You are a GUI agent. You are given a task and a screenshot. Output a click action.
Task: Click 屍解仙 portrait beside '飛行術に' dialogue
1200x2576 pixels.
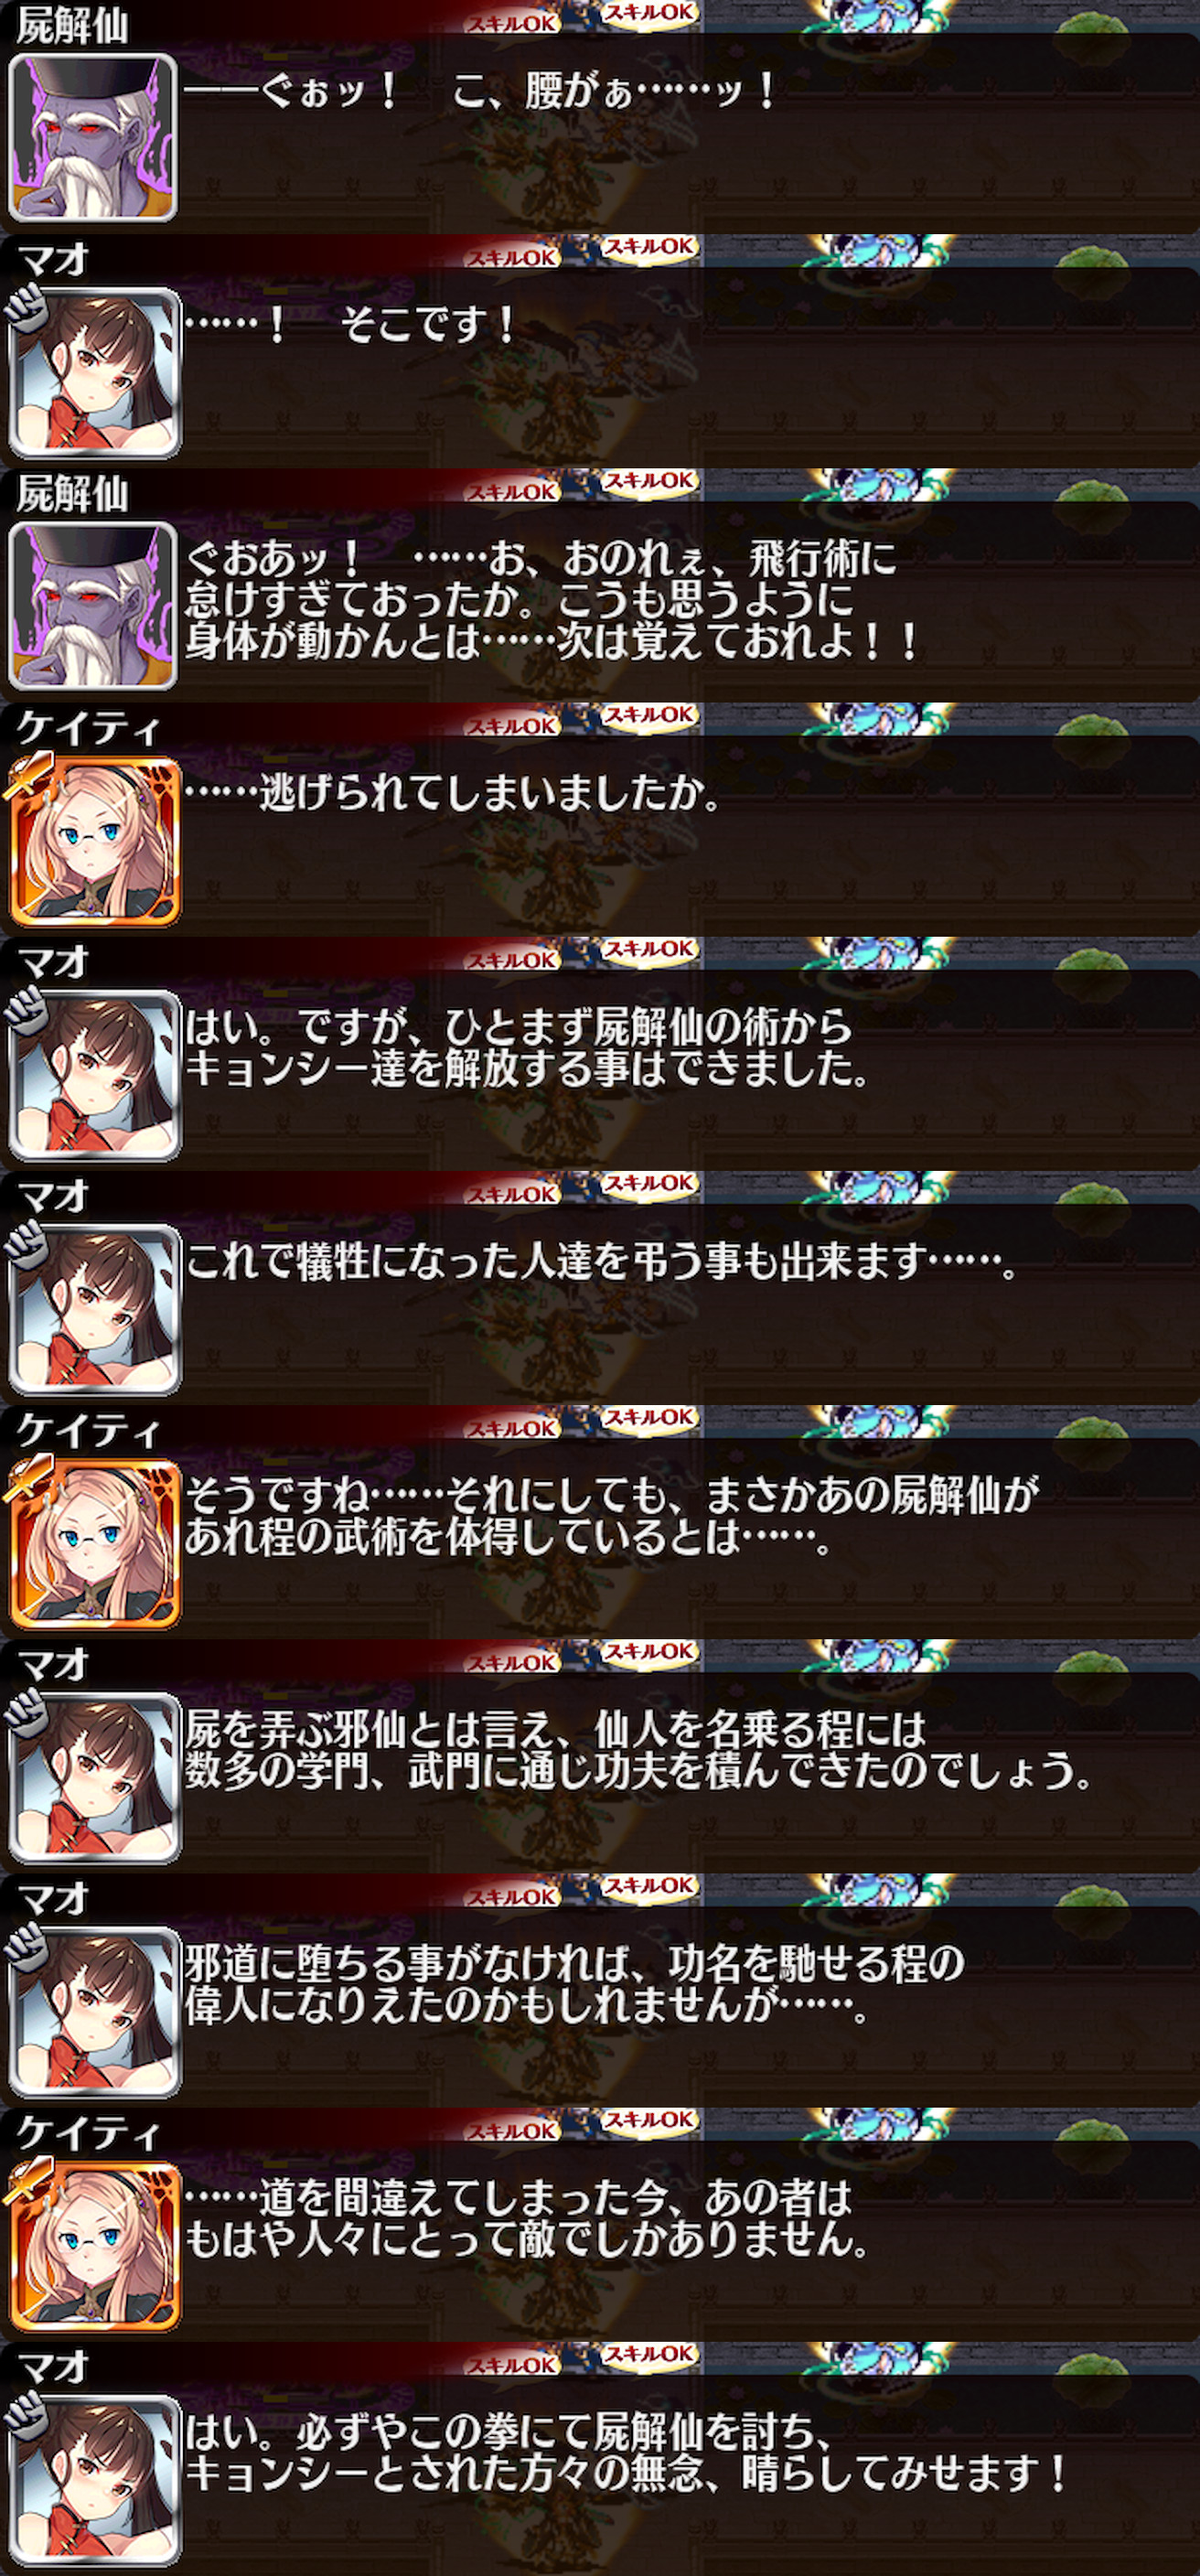point(93,605)
